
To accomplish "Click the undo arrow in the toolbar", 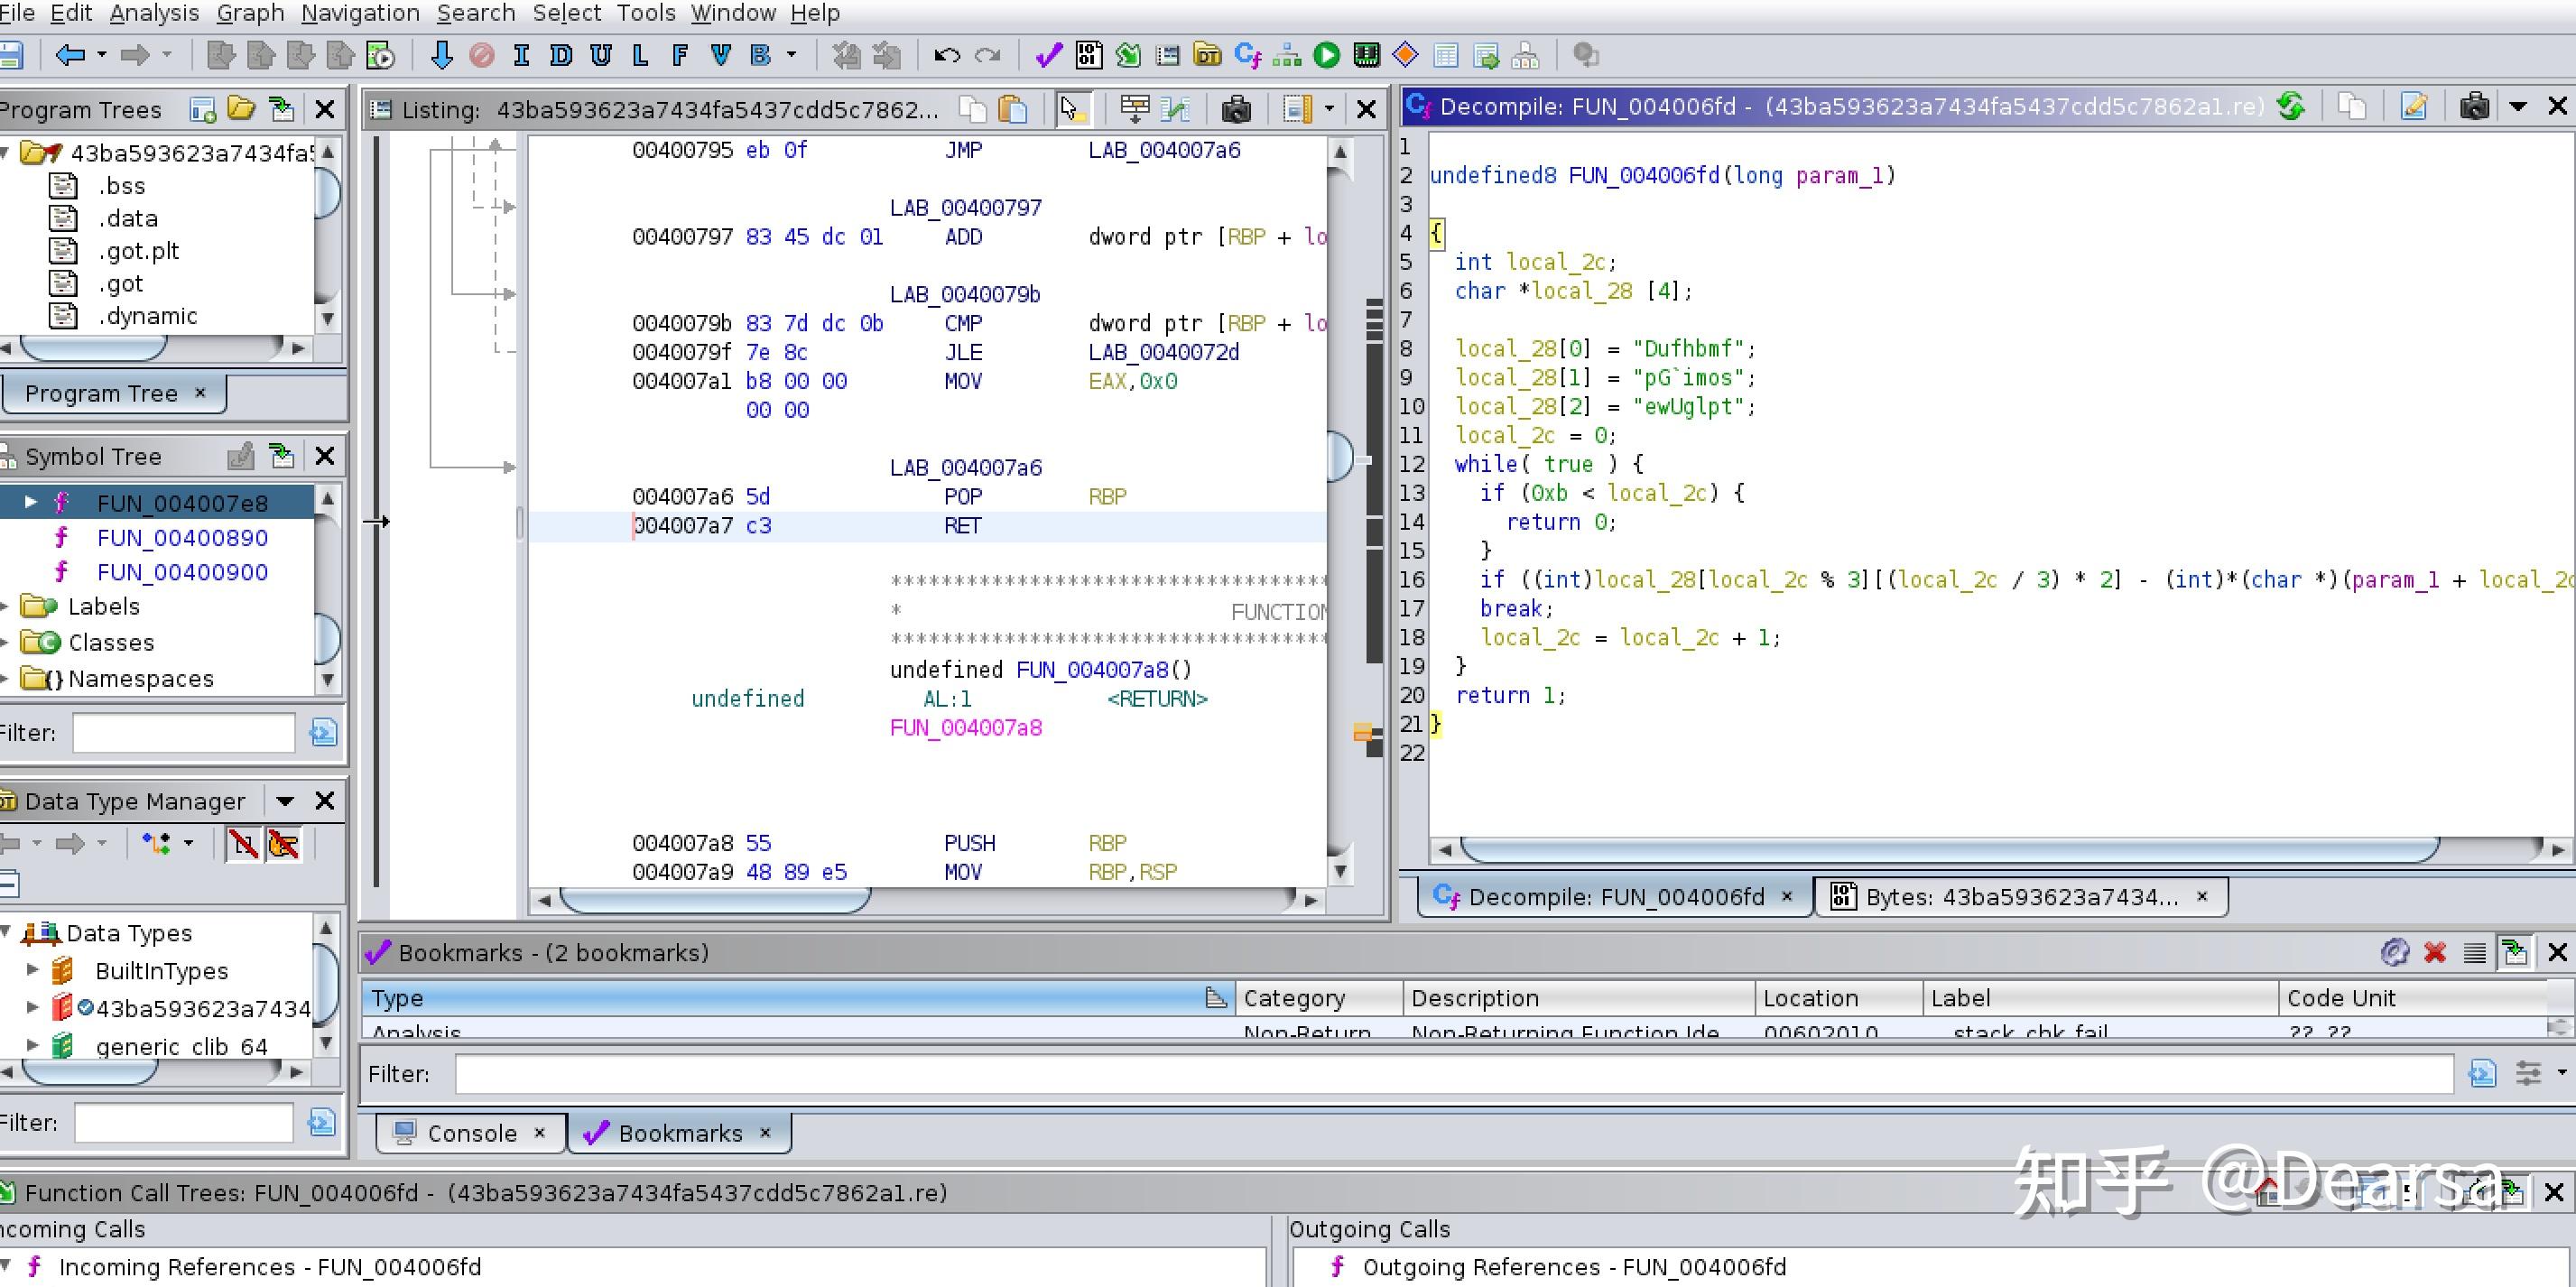I will (946, 55).
